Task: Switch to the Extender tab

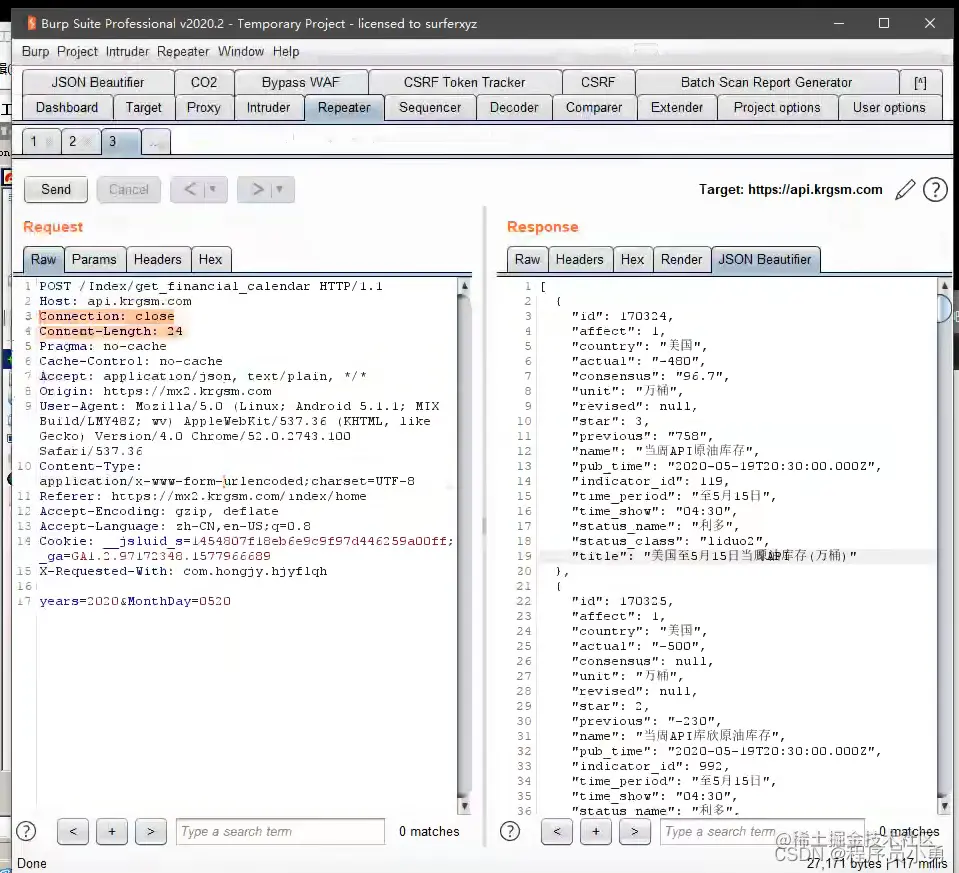Action: [676, 108]
